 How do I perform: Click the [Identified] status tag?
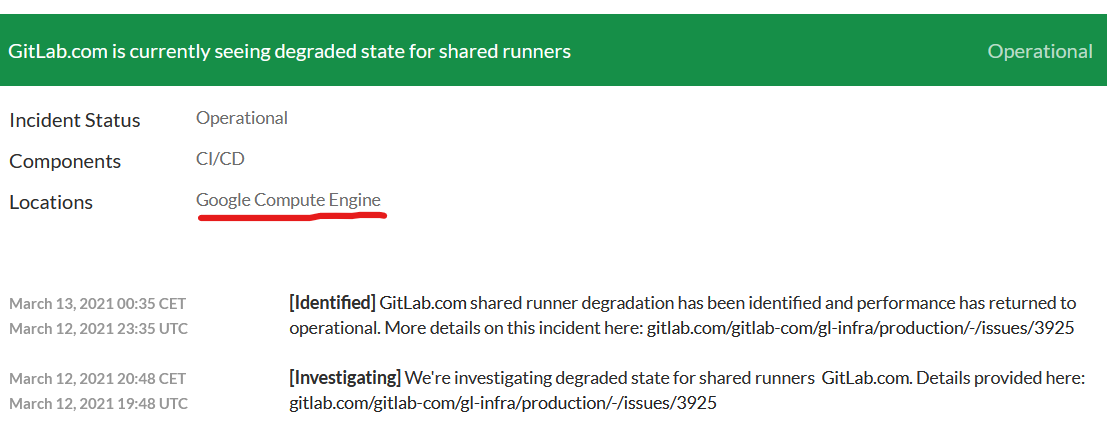332,304
